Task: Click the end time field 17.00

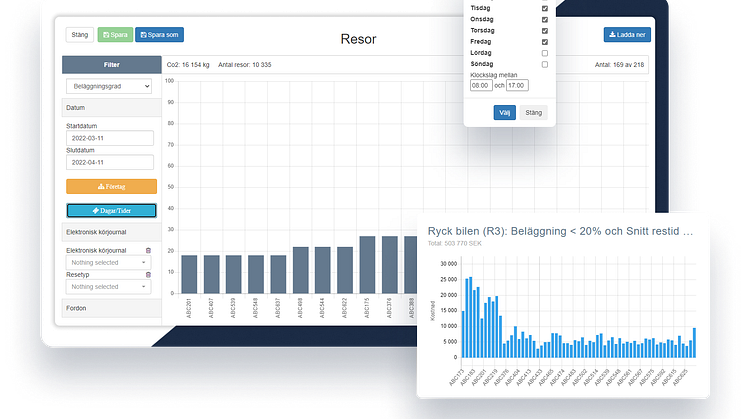Action: pos(517,86)
